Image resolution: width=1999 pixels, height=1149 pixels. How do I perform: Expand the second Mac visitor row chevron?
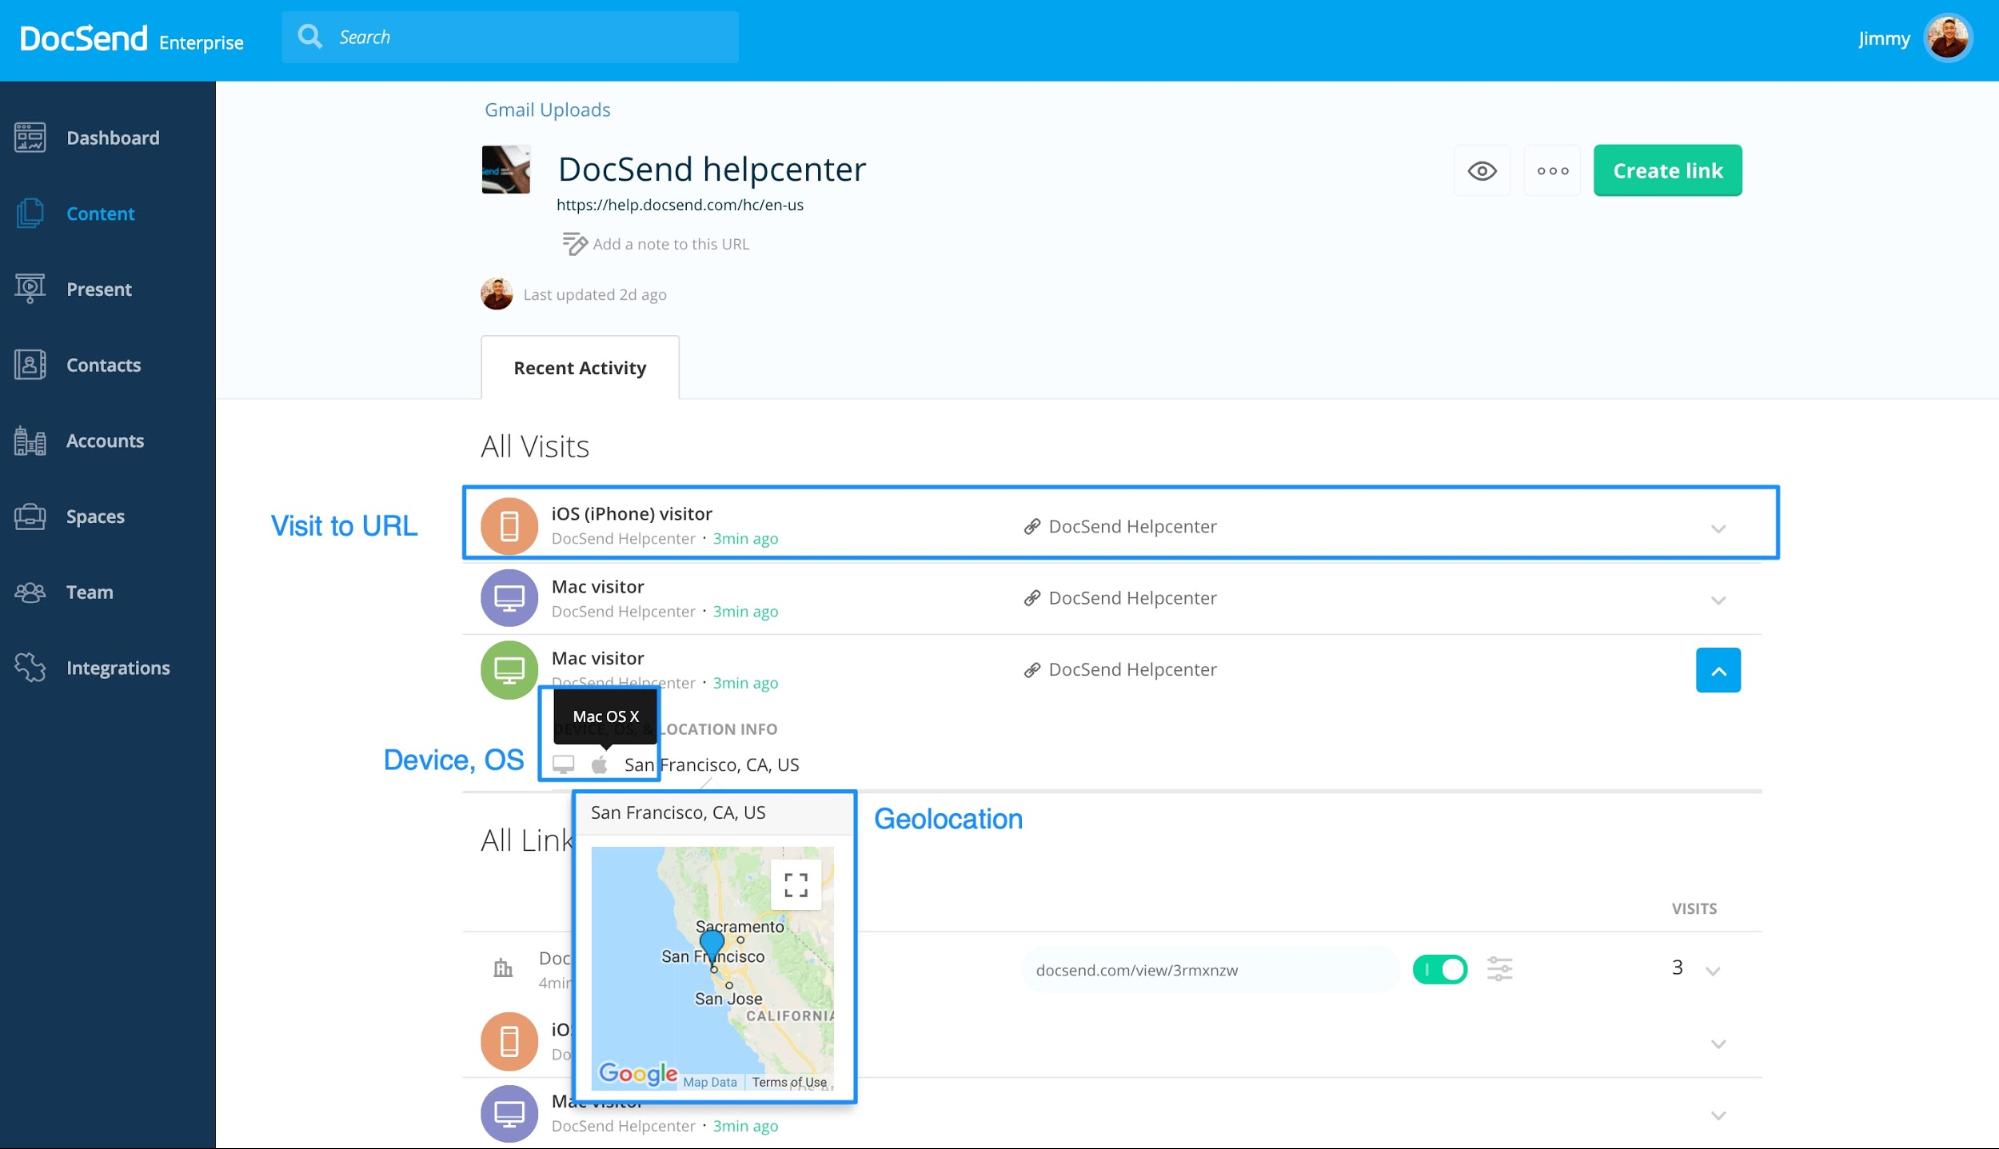(x=1718, y=601)
